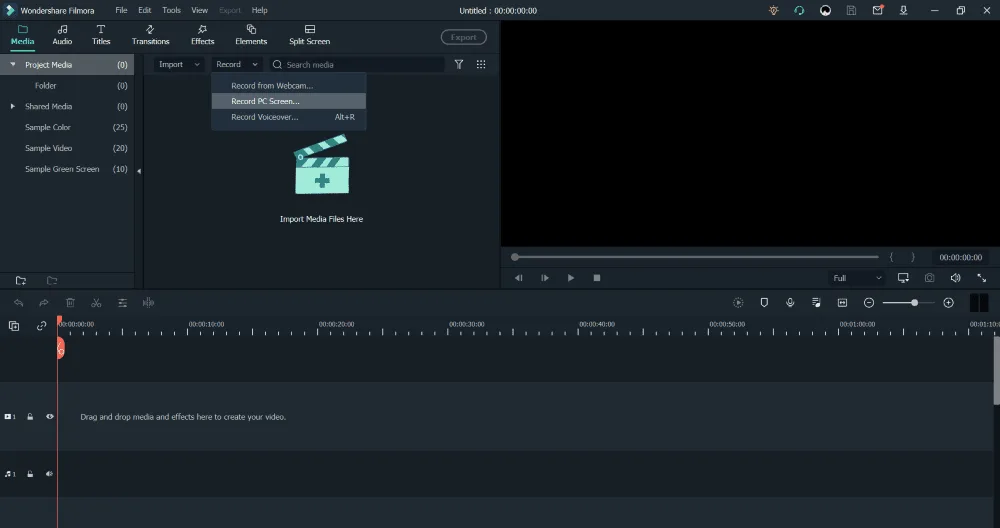Image resolution: width=1000 pixels, height=528 pixels.
Task: Hide video track 1 eye icon
Action: [x=50, y=416]
